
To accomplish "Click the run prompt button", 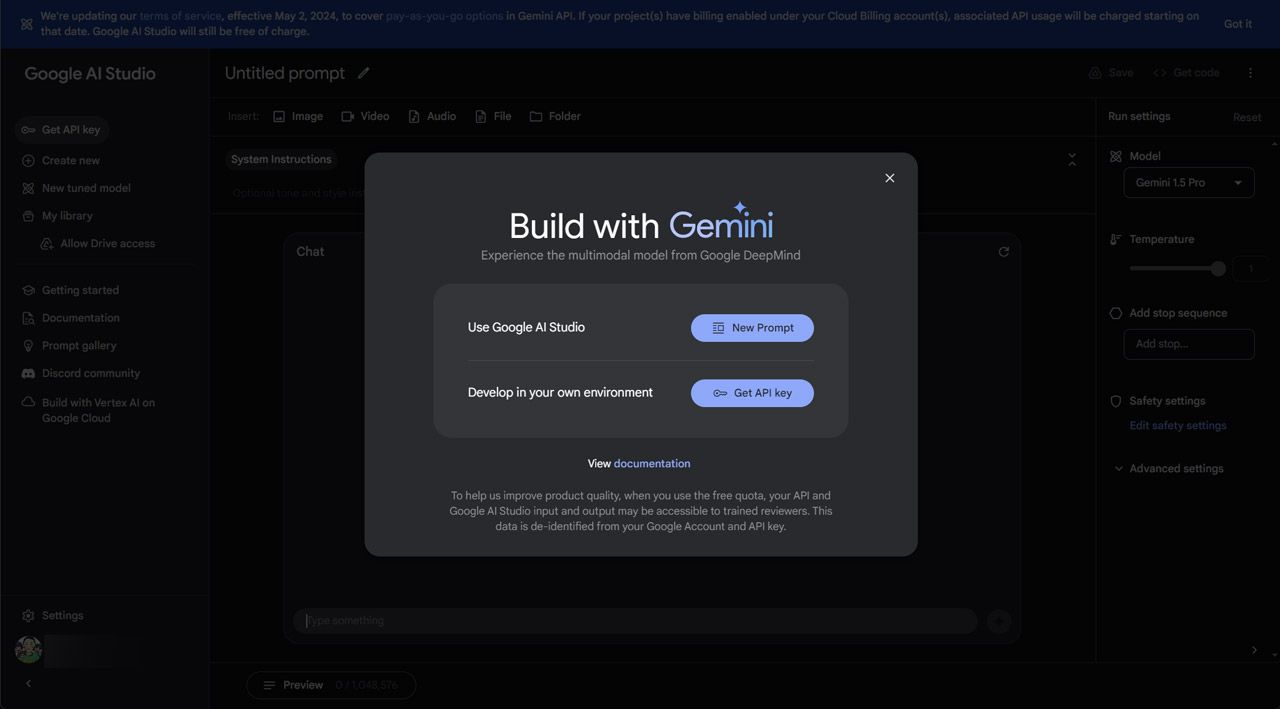I will click(x=999, y=621).
